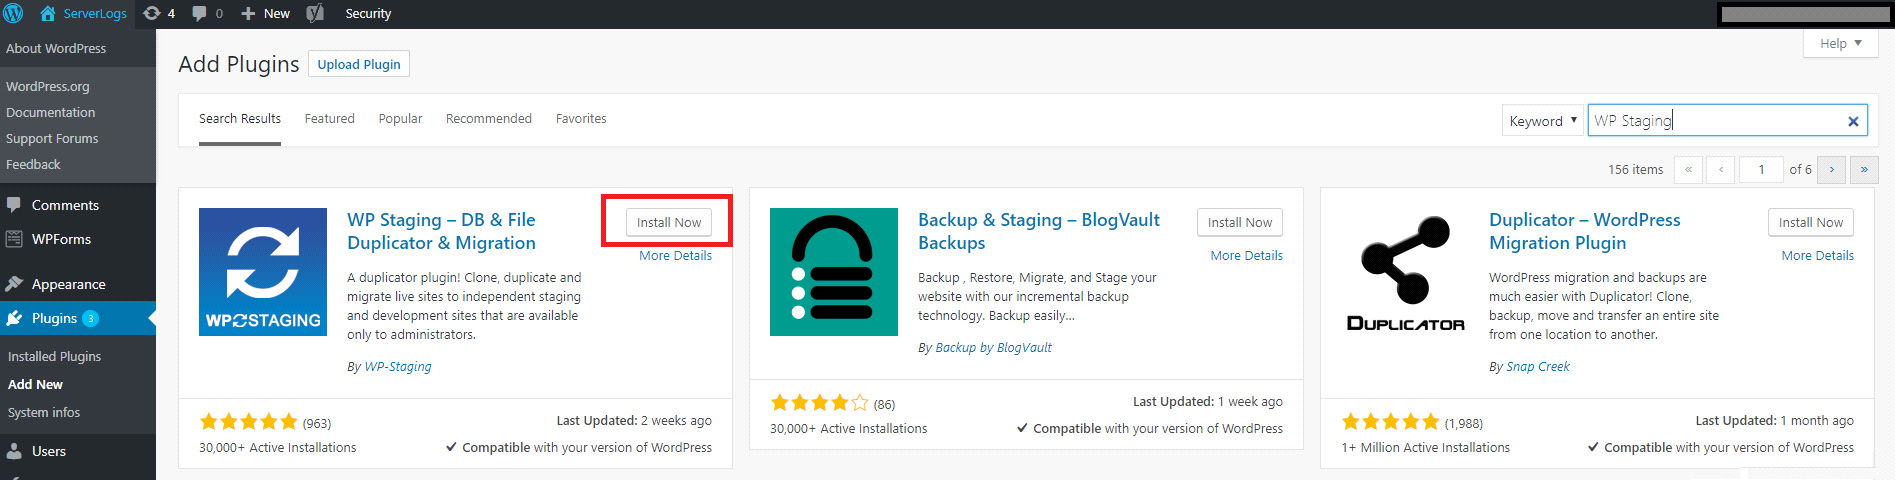Click the WordPress logo in admin bar
The width and height of the screenshot is (1895, 480).
point(13,14)
